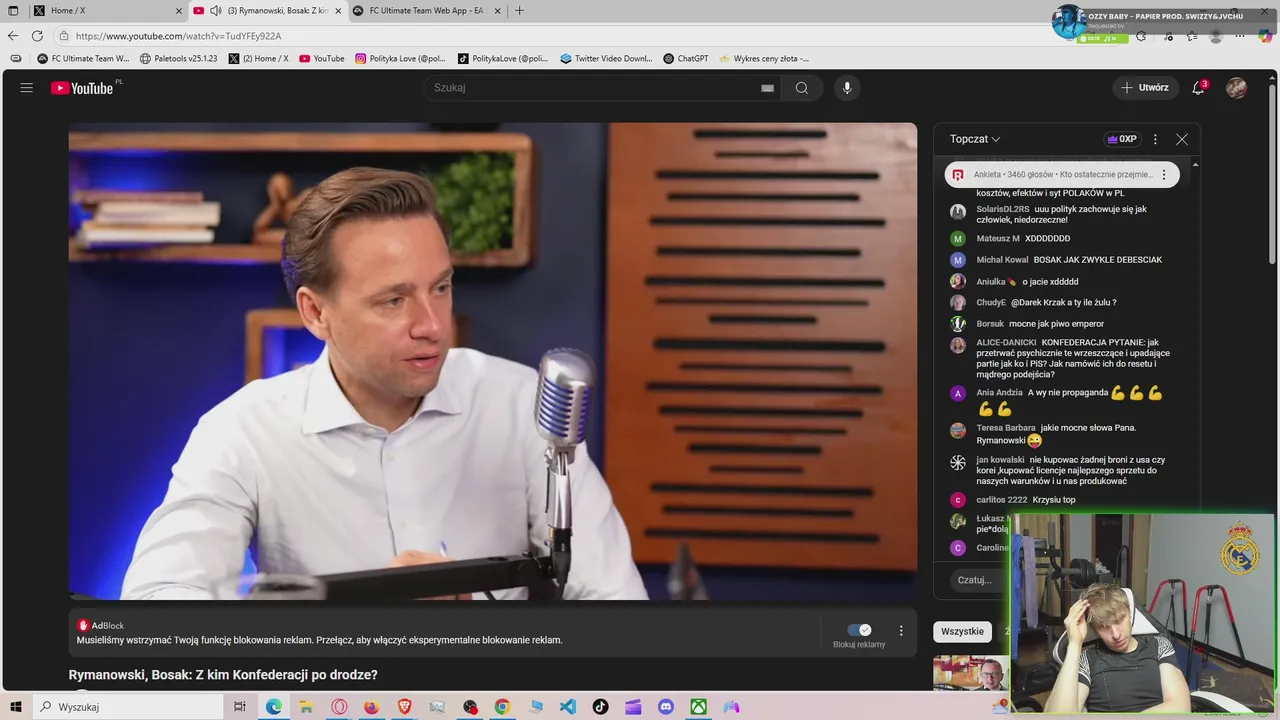Image resolution: width=1280 pixels, height=720 pixels.
Task: Close the Home / X tab
Action: (180, 11)
